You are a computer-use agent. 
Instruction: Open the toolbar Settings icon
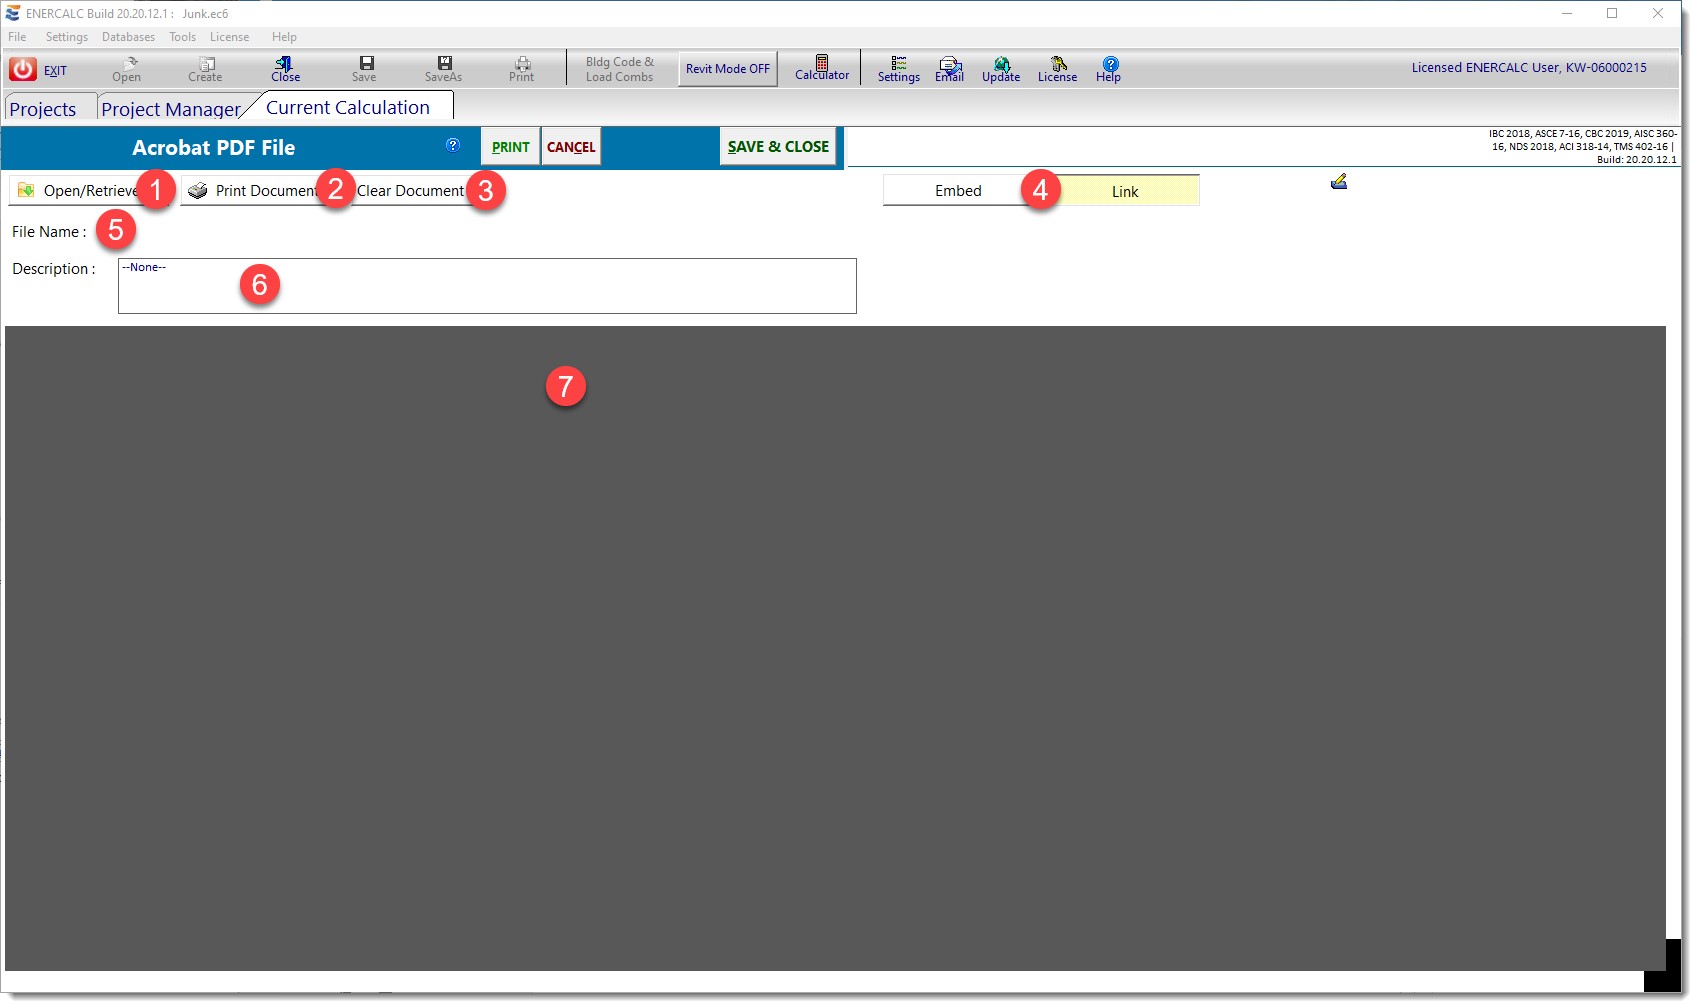(898, 68)
